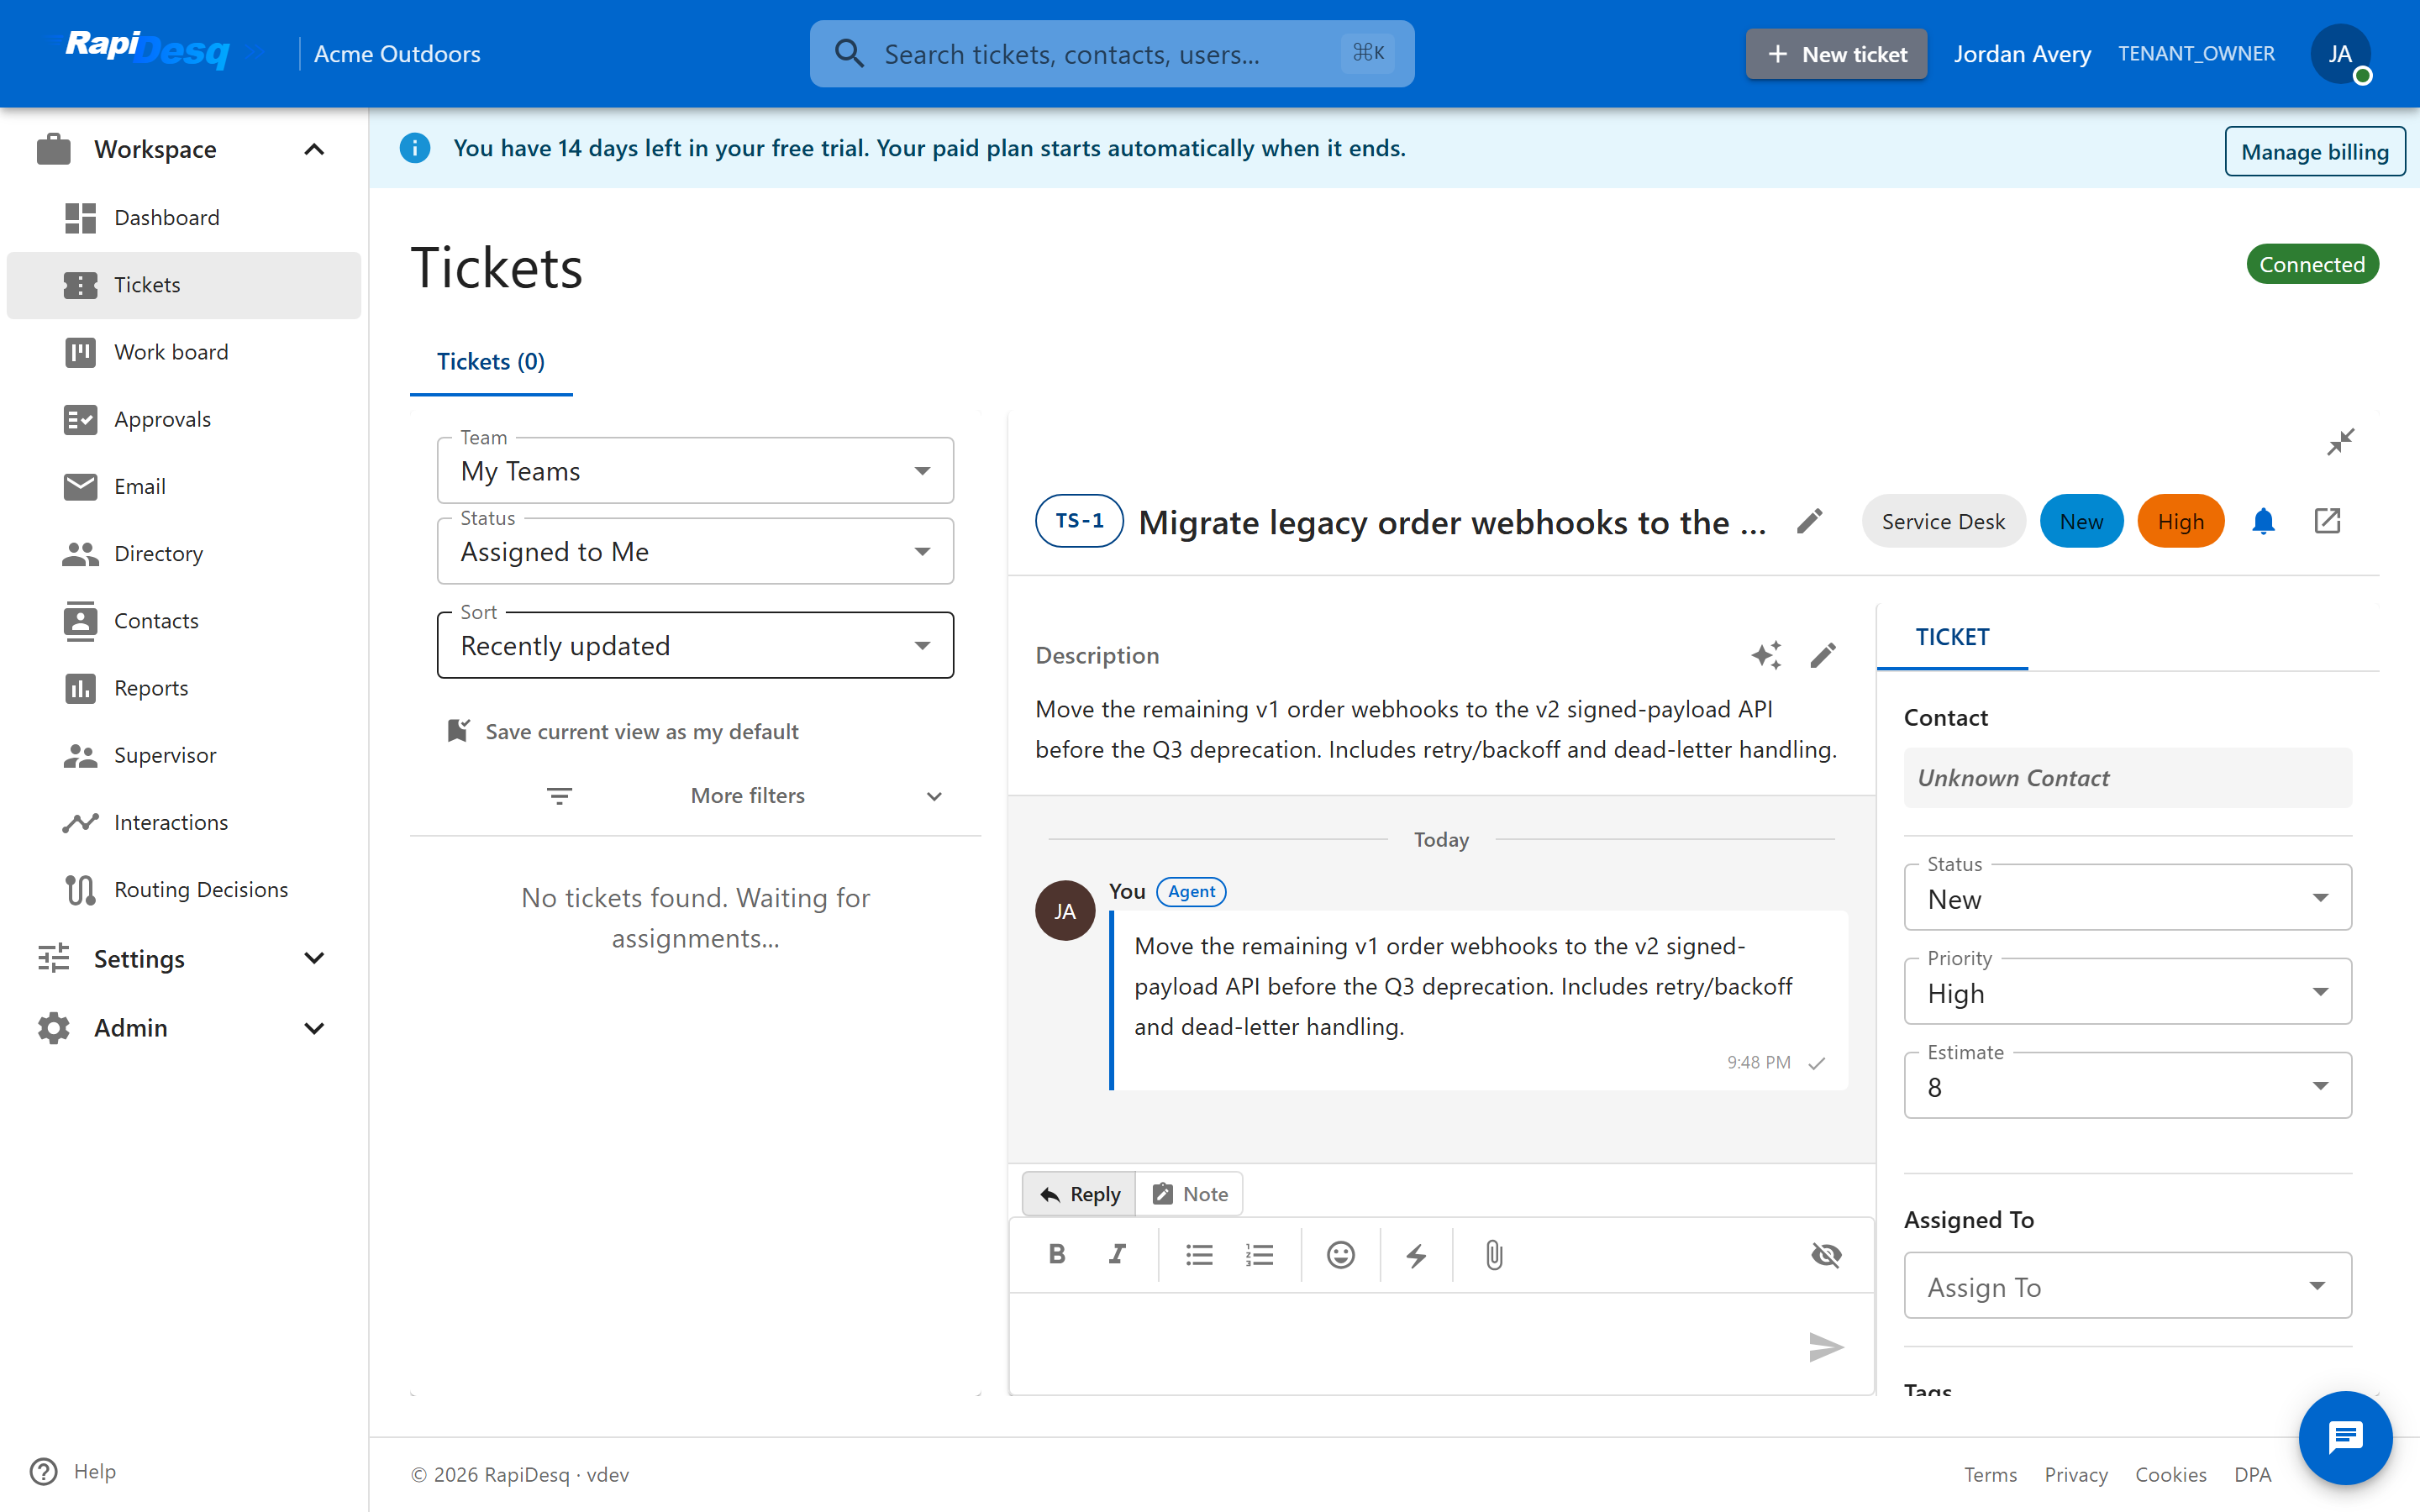Go to the Dashboard page

(184, 217)
